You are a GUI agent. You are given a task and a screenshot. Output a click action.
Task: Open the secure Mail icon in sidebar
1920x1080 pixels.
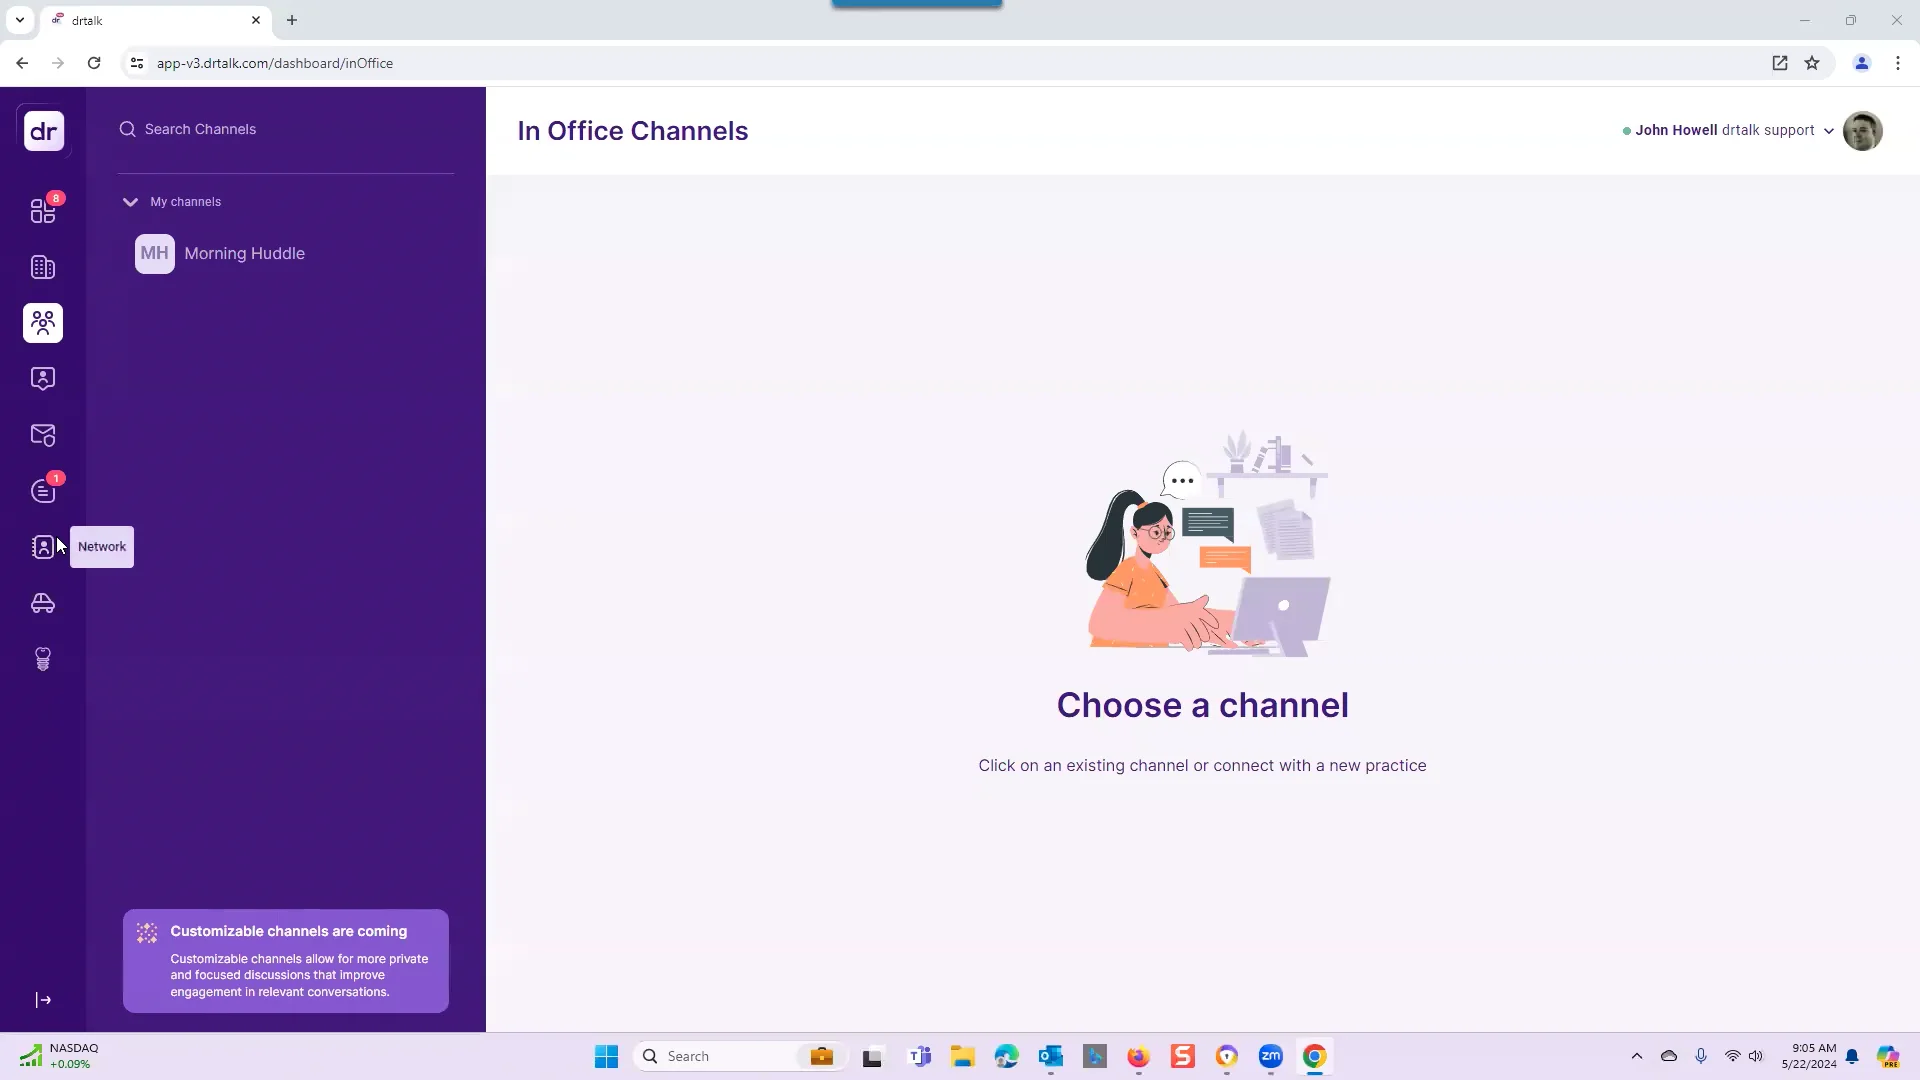pos(43,435)
